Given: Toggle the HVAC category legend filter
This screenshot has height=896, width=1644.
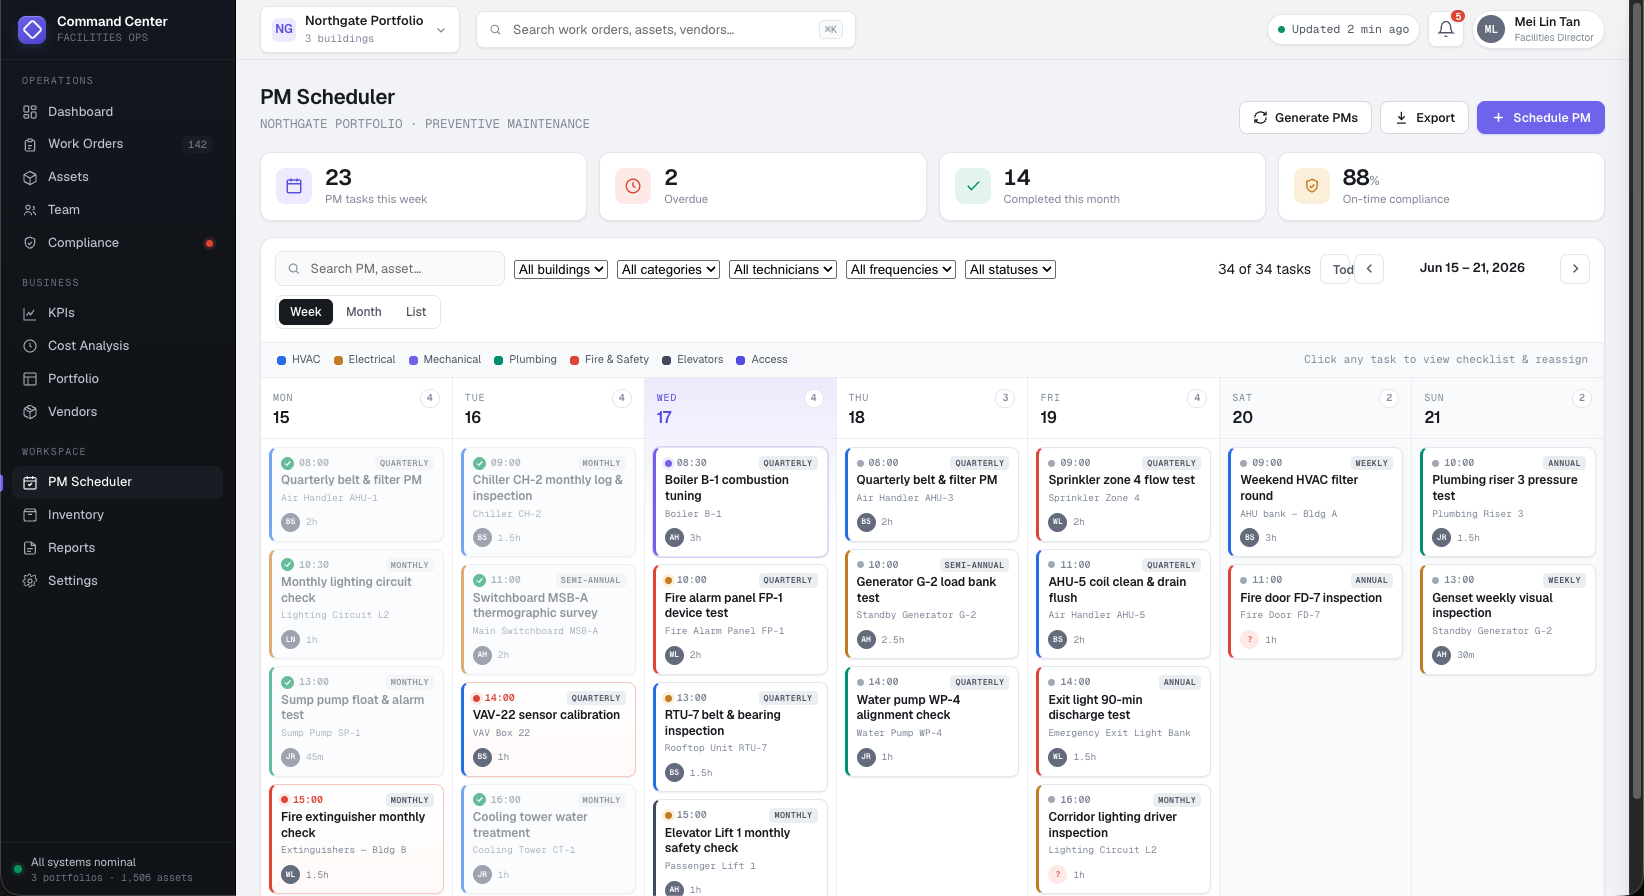Looking at the screenshot, I should tap(298, 360).
